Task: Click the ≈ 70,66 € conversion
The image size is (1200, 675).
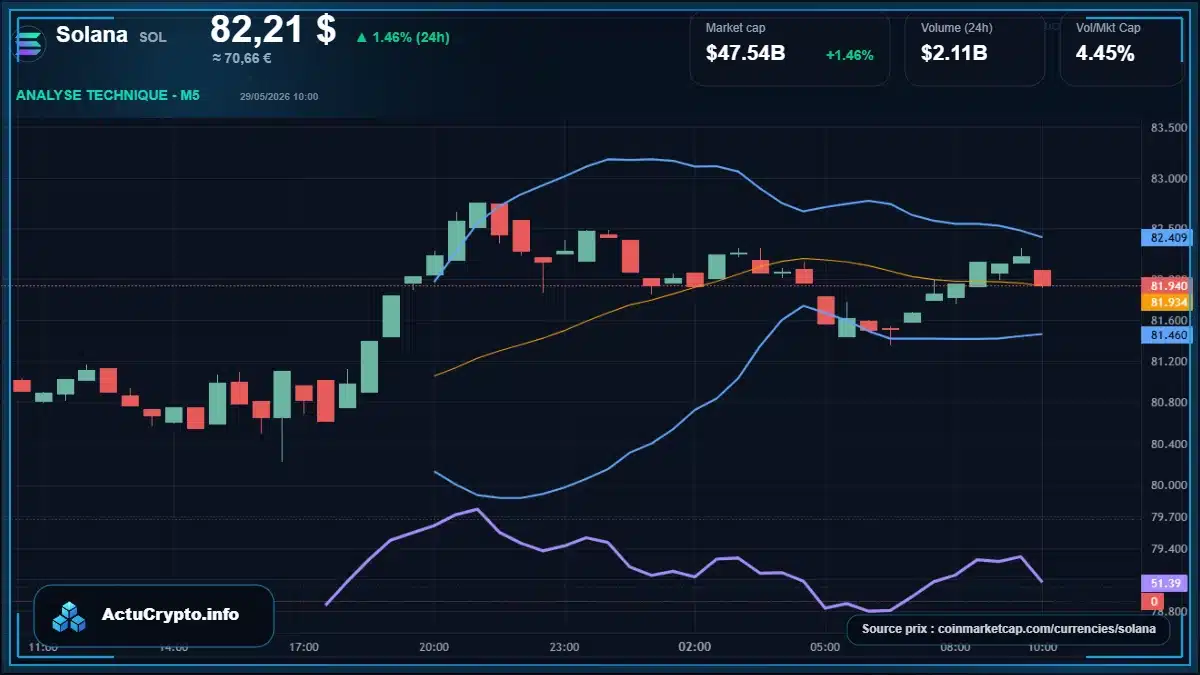Action: point(242,58)
